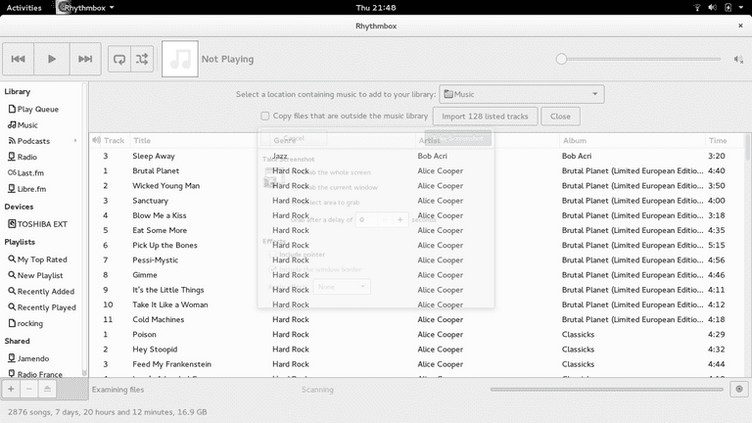752x423 pixels.
Task: Open Recently Added playlist
Action: click(x=41, y=291)
